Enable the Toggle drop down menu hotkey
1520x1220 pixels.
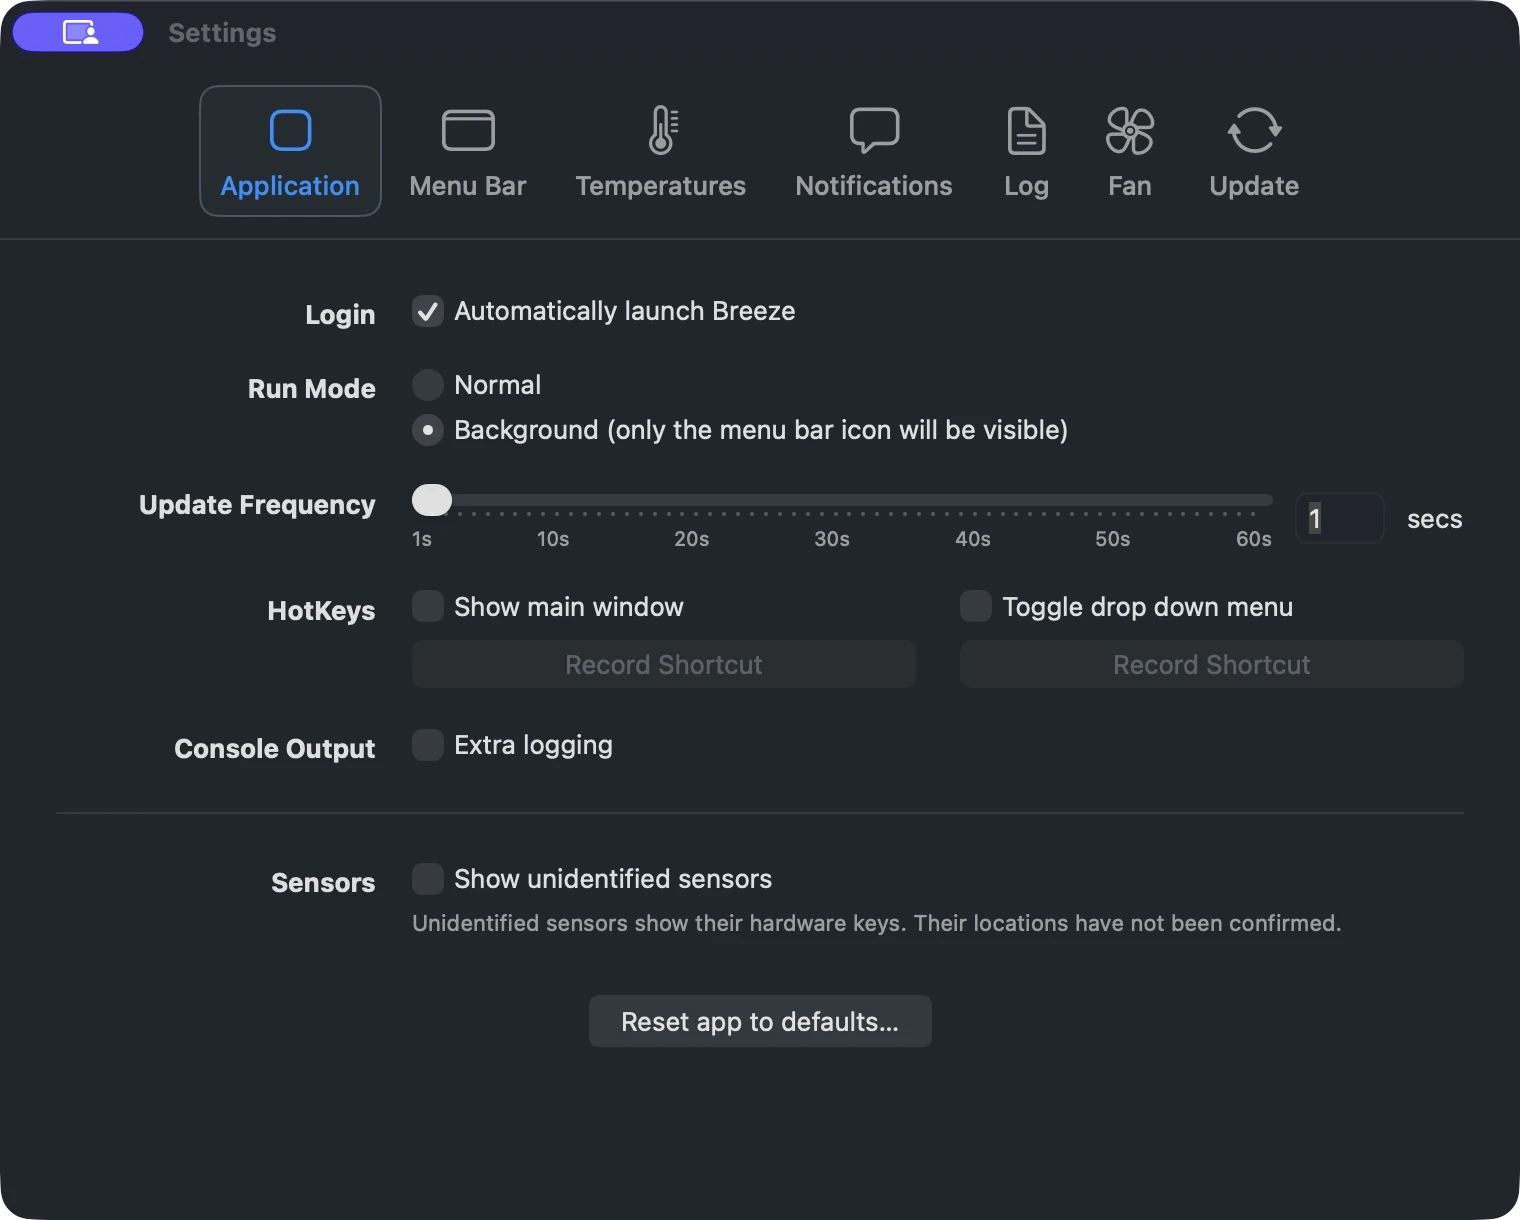click(x=976, y=606)
